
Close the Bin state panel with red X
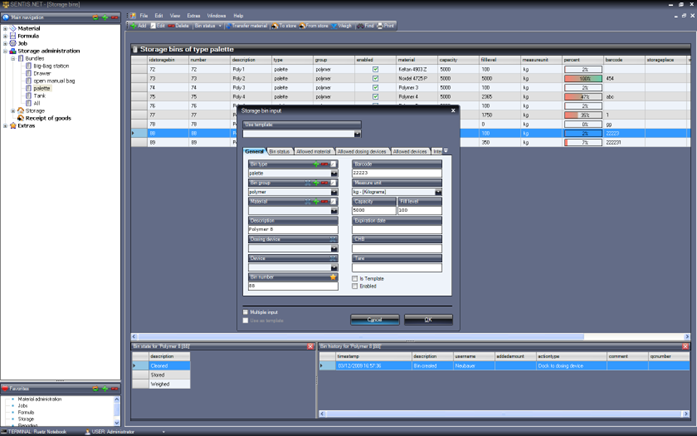point(310,347)
